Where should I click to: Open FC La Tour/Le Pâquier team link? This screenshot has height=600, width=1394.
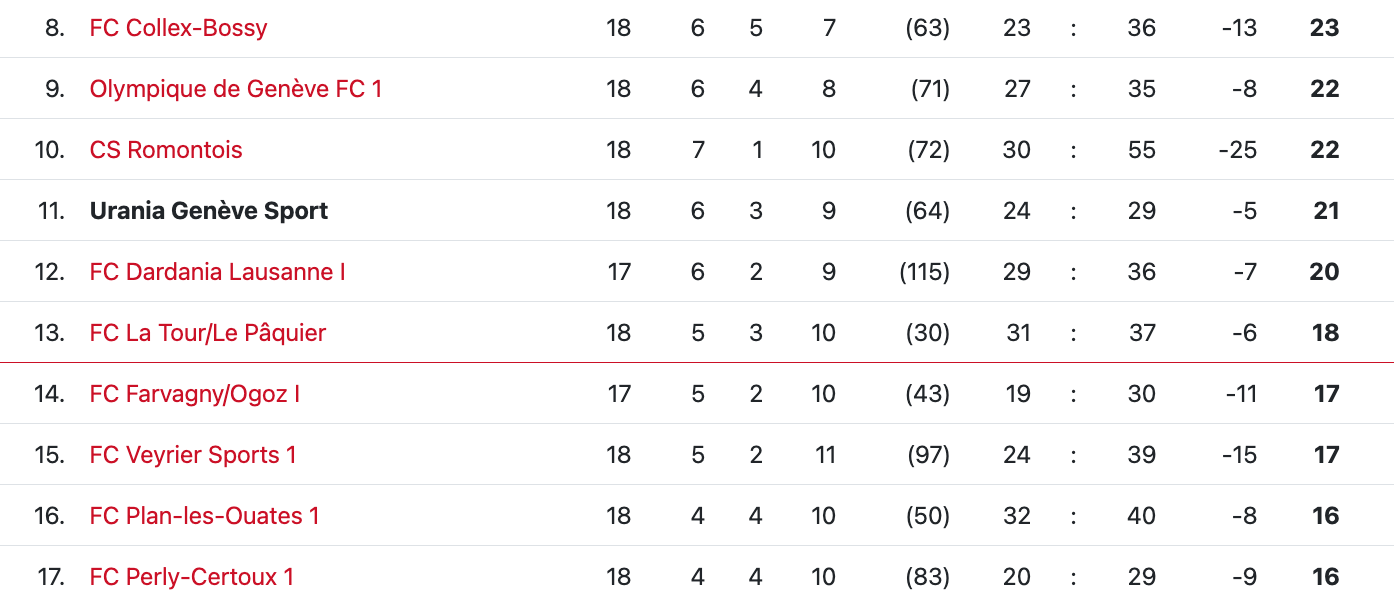[x=207, y=333]
